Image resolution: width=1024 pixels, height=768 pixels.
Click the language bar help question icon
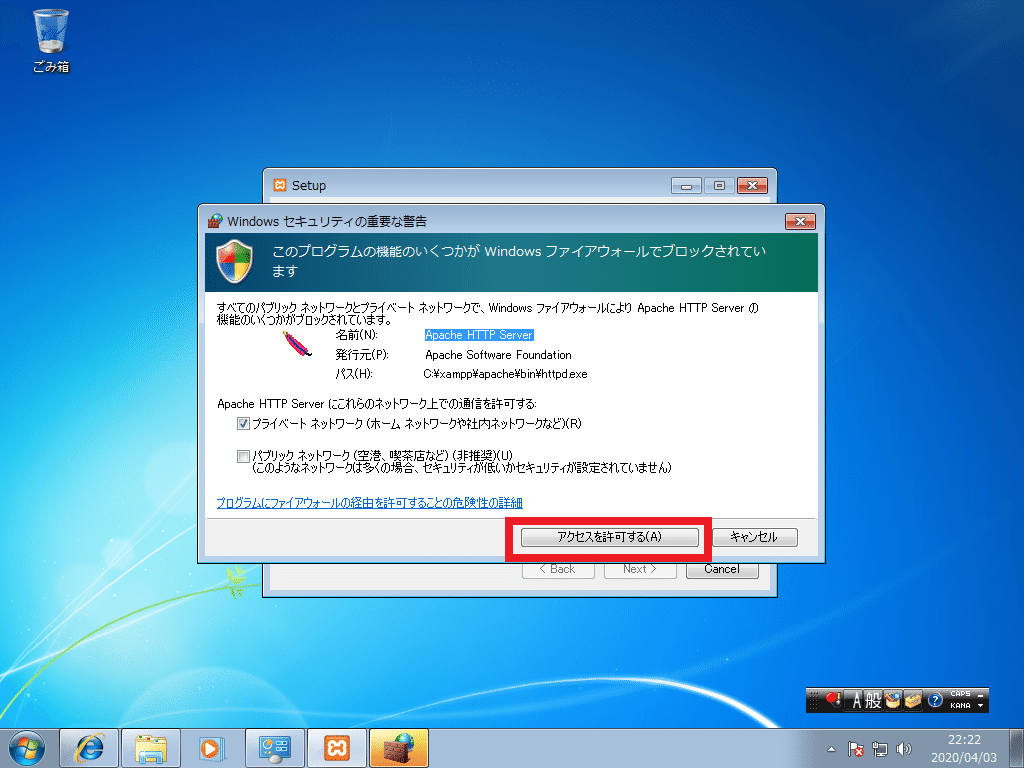(x=935, y=701)
